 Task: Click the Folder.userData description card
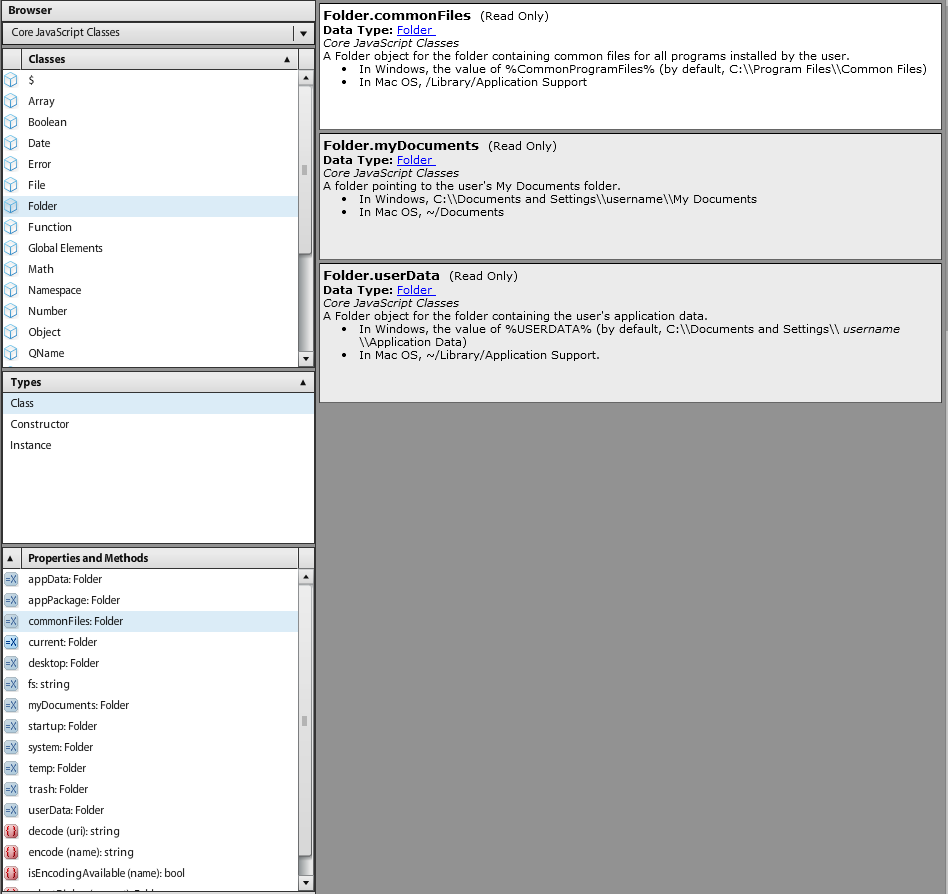(x=630, y=333)
